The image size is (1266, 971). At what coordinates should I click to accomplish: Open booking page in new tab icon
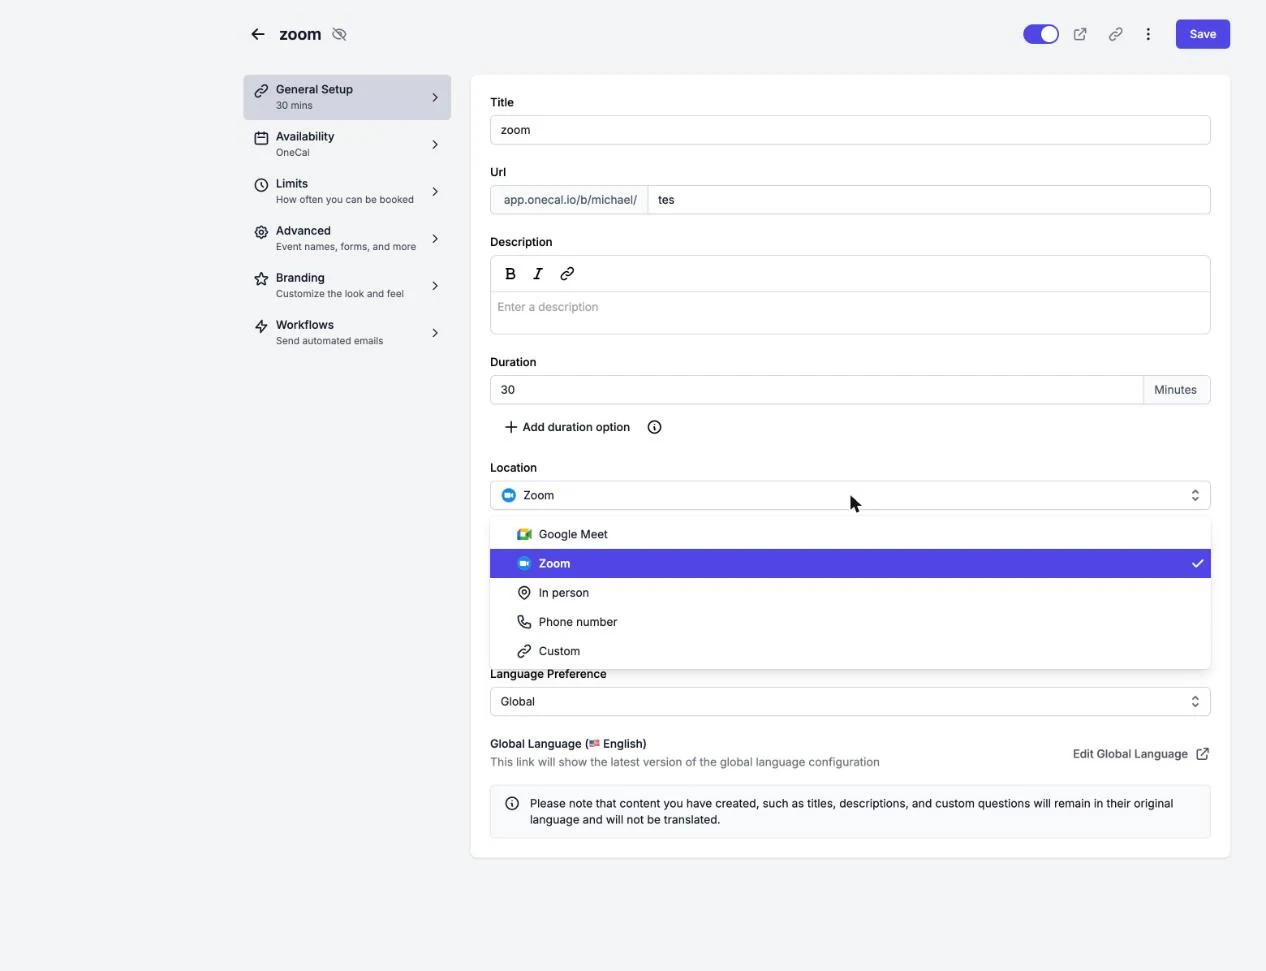(1080, 34)
